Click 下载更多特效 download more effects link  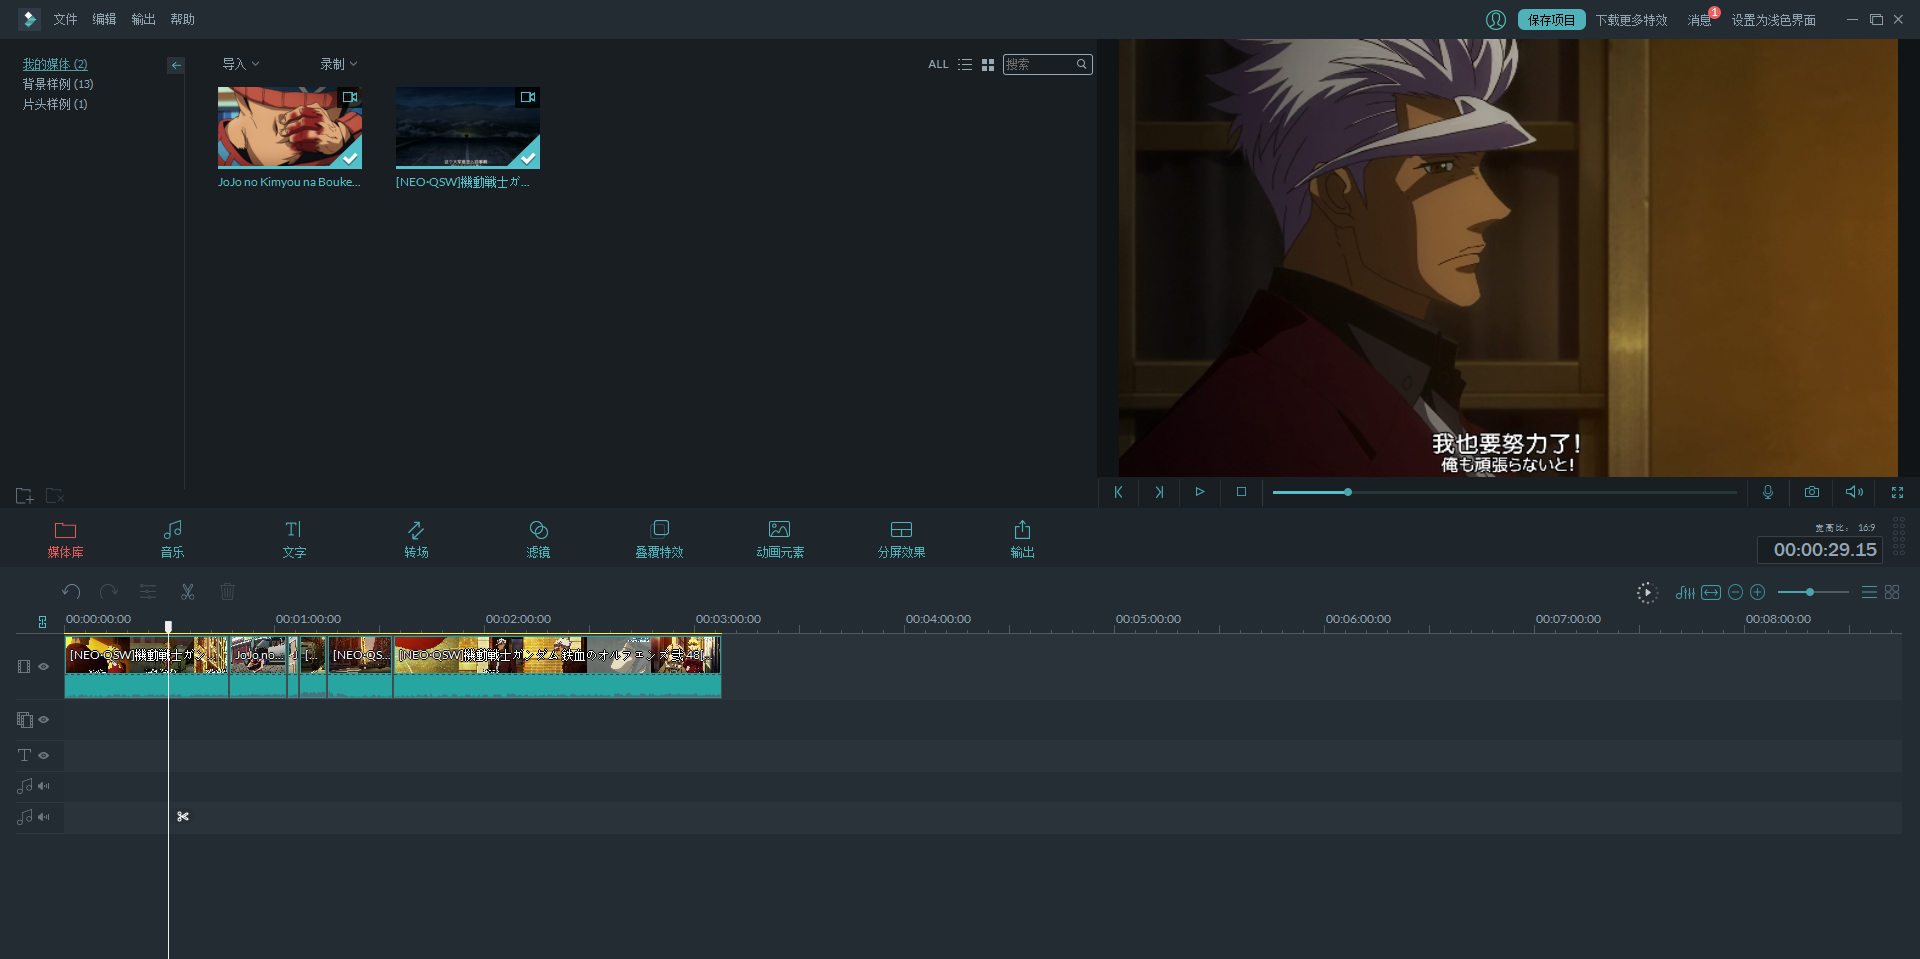[x=1631, y=20]
